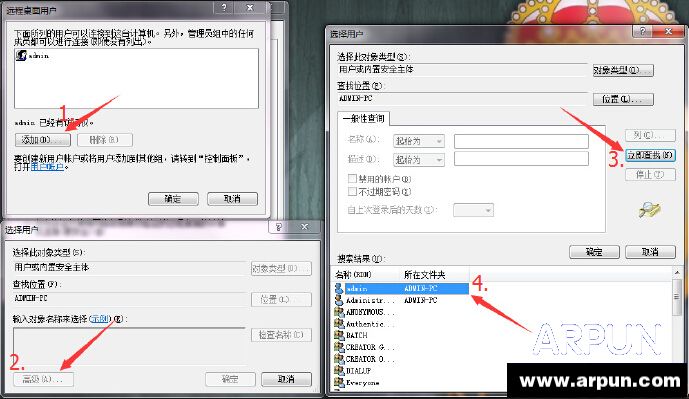
Task: Click 位置(L)... in lower-left Select Users dialog
Action: click(x=281, y=299)
